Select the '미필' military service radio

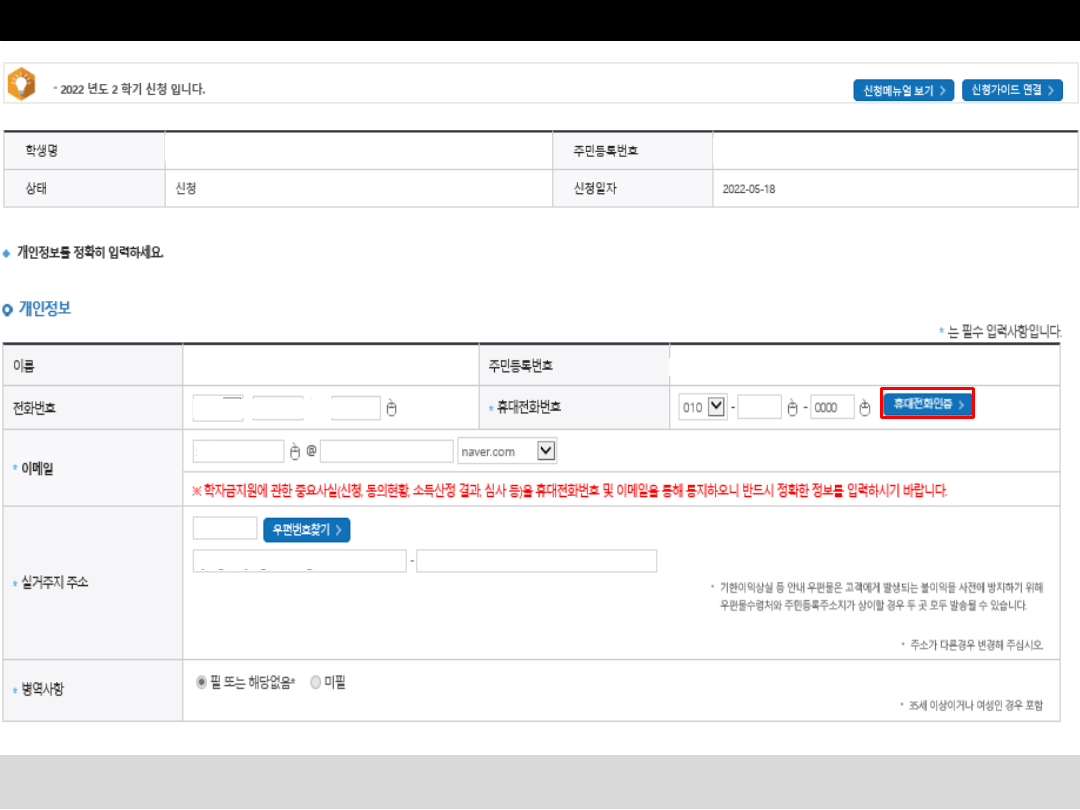point(316,682)
